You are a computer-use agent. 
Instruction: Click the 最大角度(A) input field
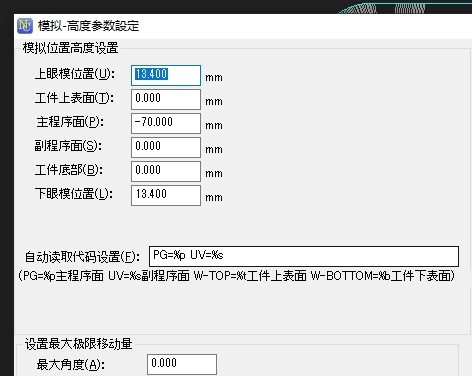[x=182, y=364]
